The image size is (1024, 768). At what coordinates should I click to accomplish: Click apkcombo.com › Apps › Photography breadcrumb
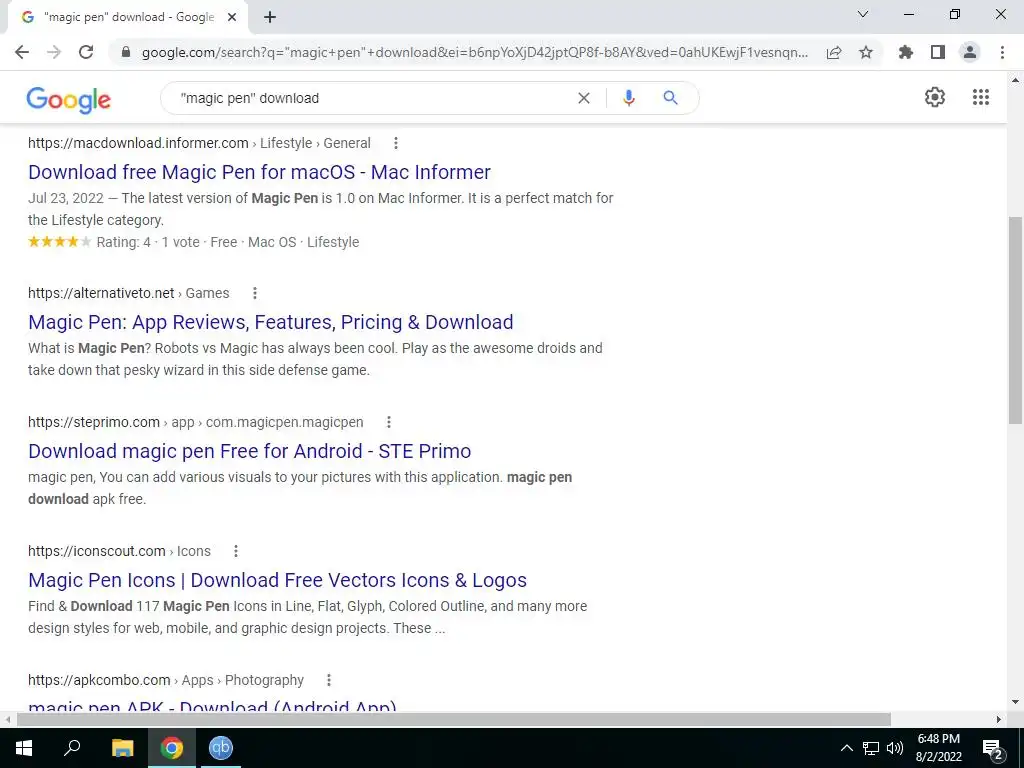[x=166, y=680]
